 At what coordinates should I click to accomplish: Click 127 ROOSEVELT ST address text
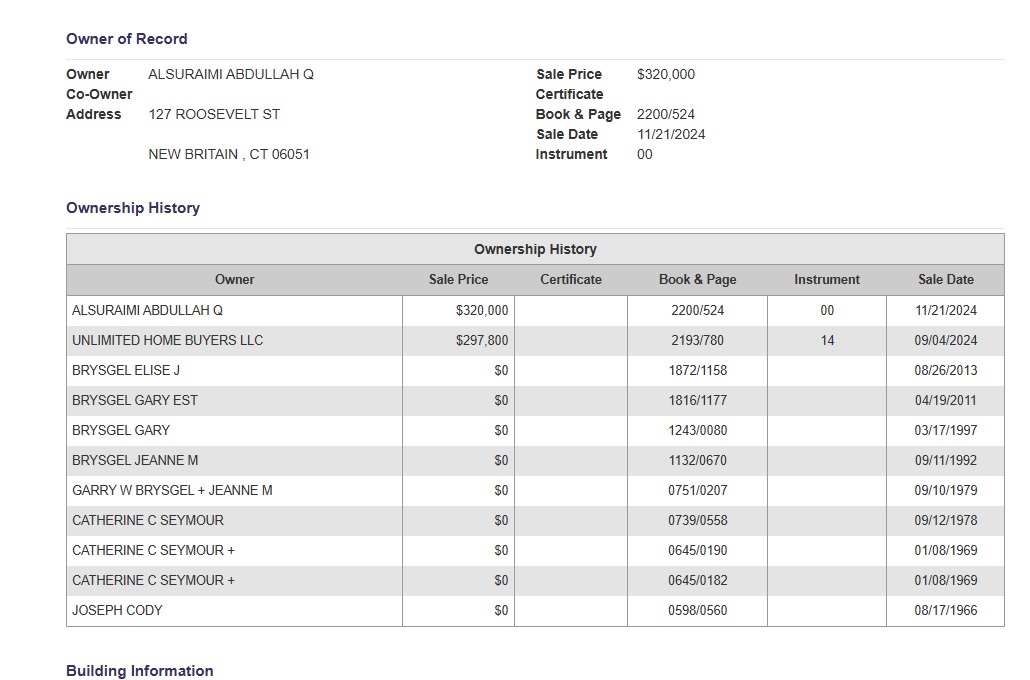[x=214, y=115]
